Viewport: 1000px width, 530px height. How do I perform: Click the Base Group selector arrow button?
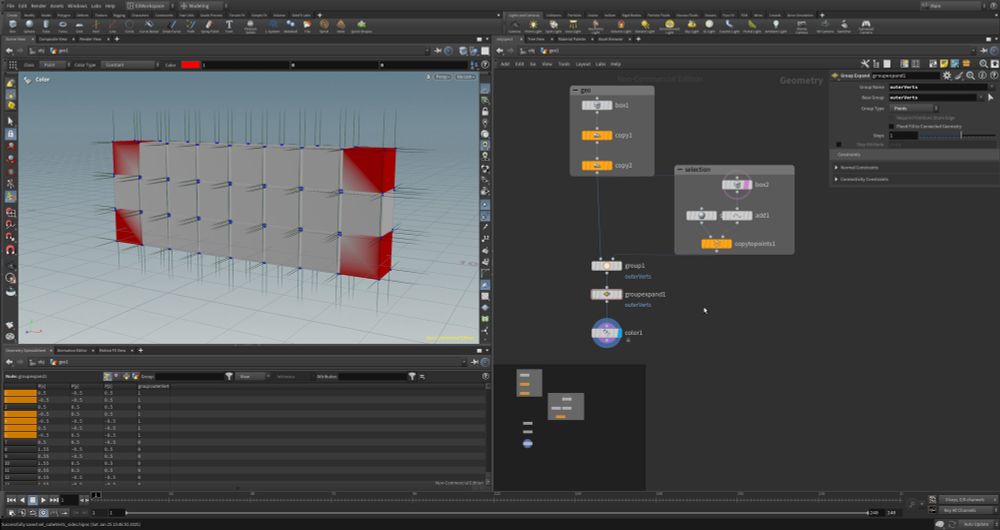click(x=990, y=98)
